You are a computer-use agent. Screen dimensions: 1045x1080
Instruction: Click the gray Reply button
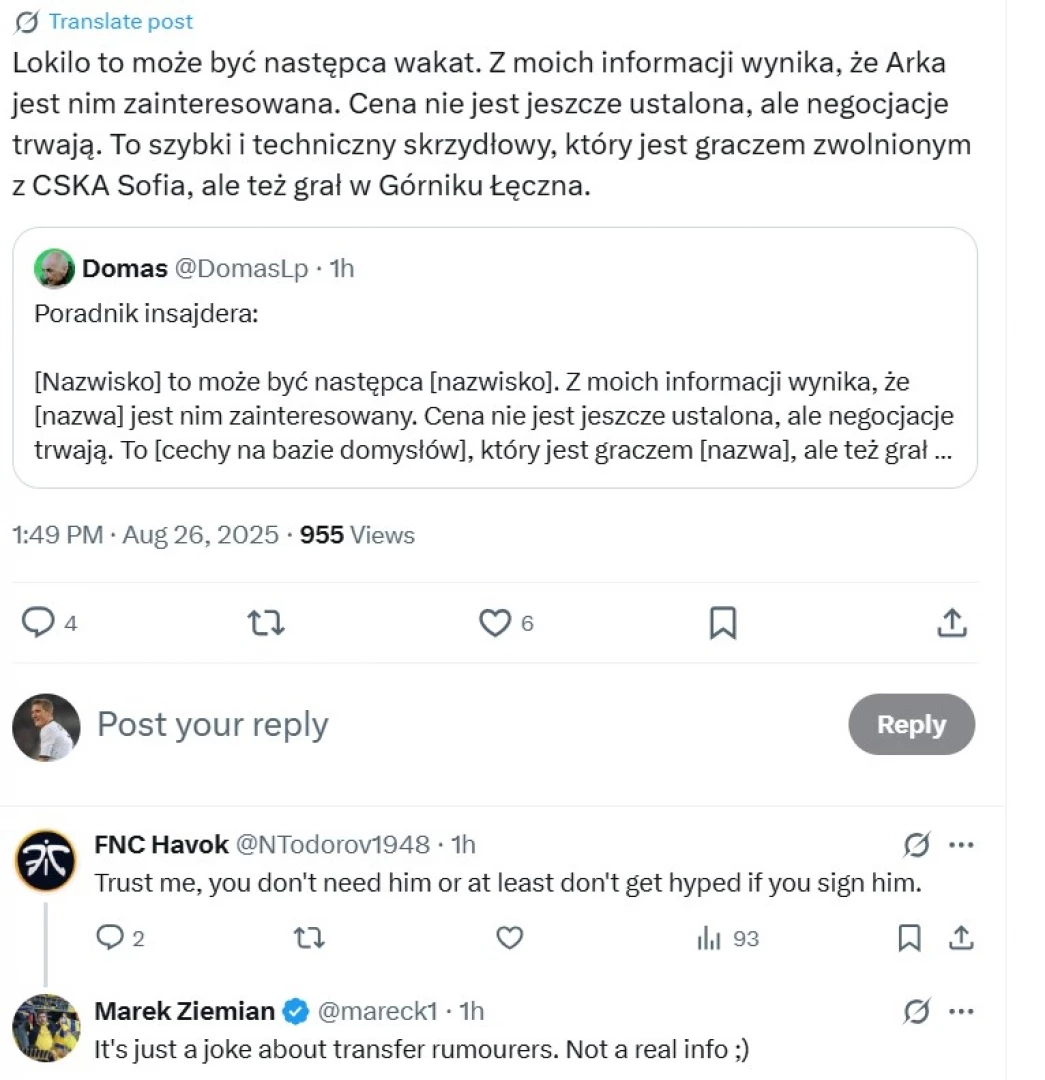pyautogui.click(x=911, y=724)
